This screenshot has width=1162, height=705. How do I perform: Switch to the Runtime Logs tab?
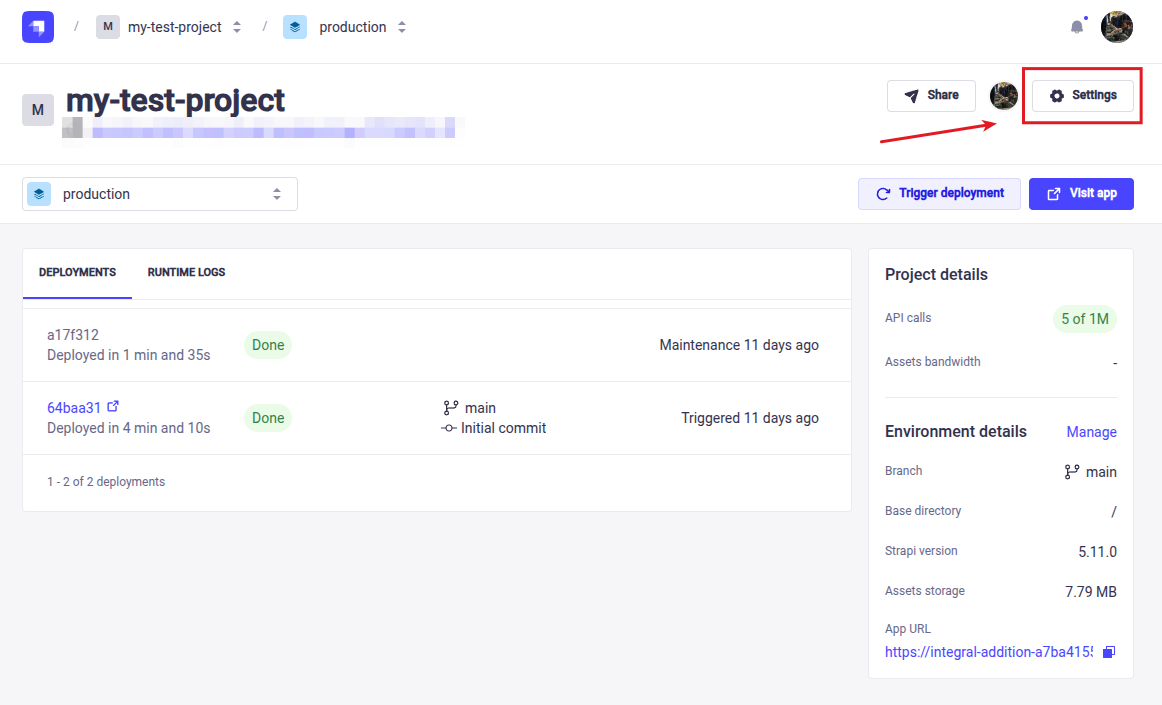pos(186,272)
